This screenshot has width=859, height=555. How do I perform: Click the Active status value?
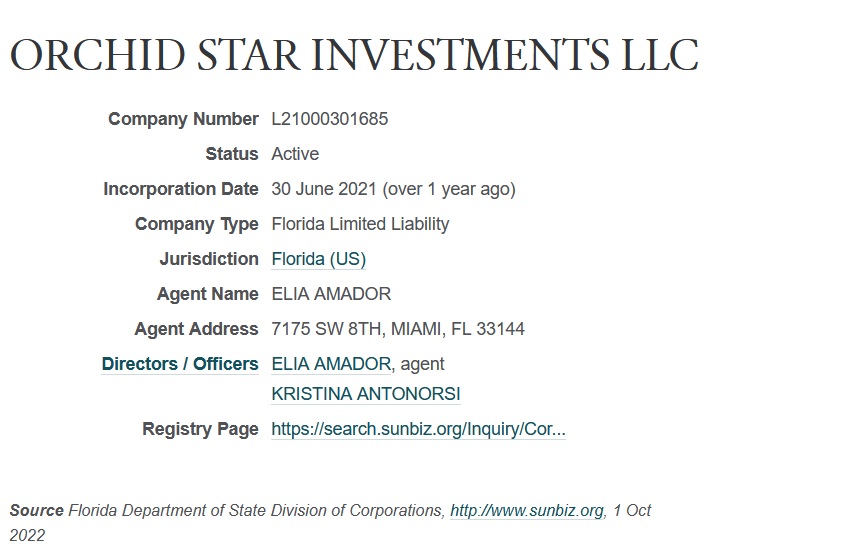tap(295, 154)
